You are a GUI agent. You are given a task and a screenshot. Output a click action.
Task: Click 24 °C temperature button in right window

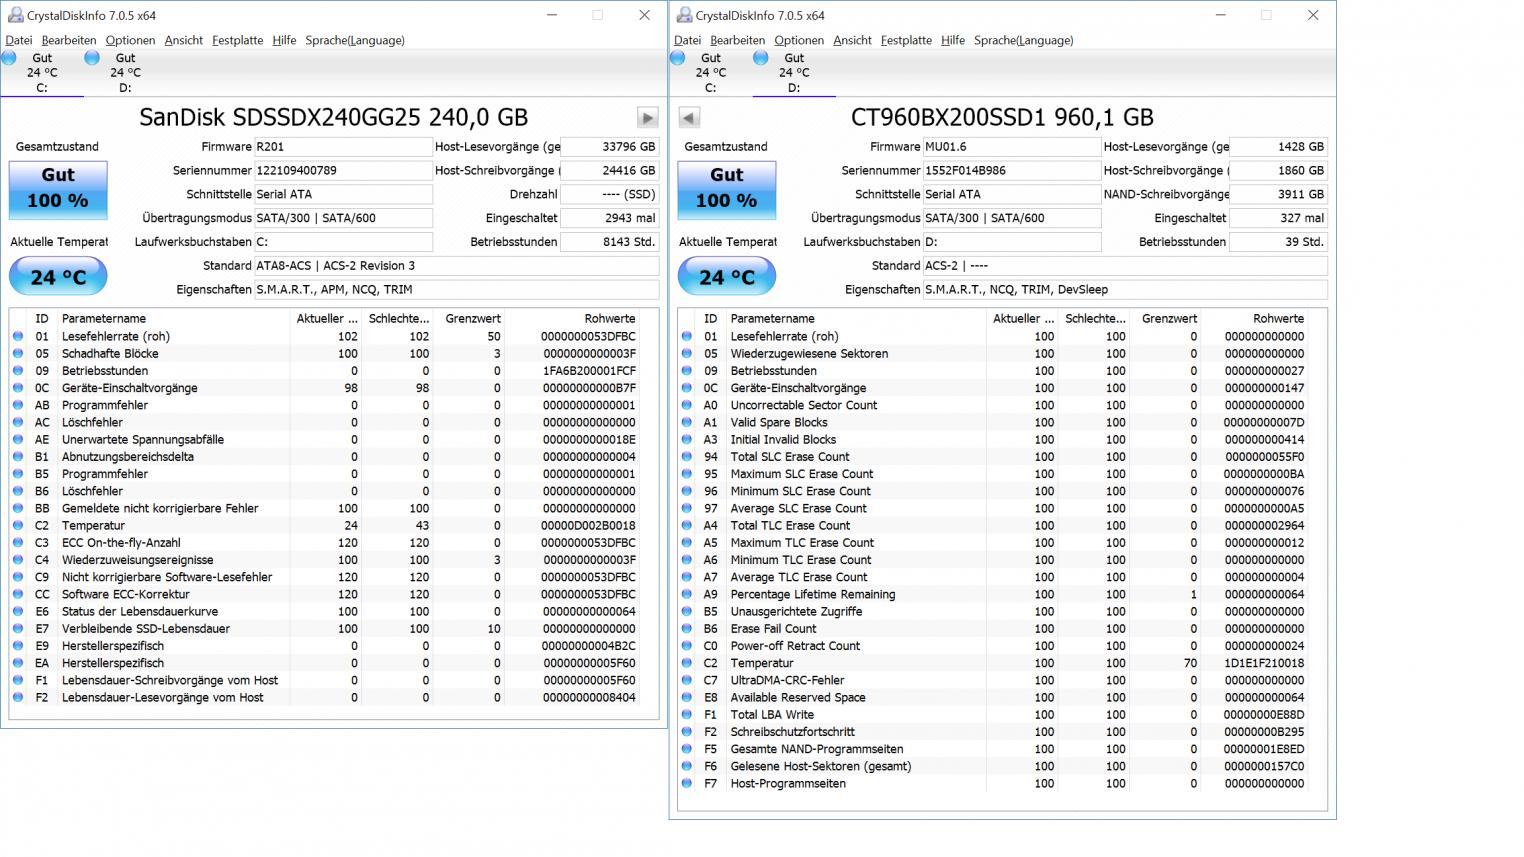tap(727, 277)
